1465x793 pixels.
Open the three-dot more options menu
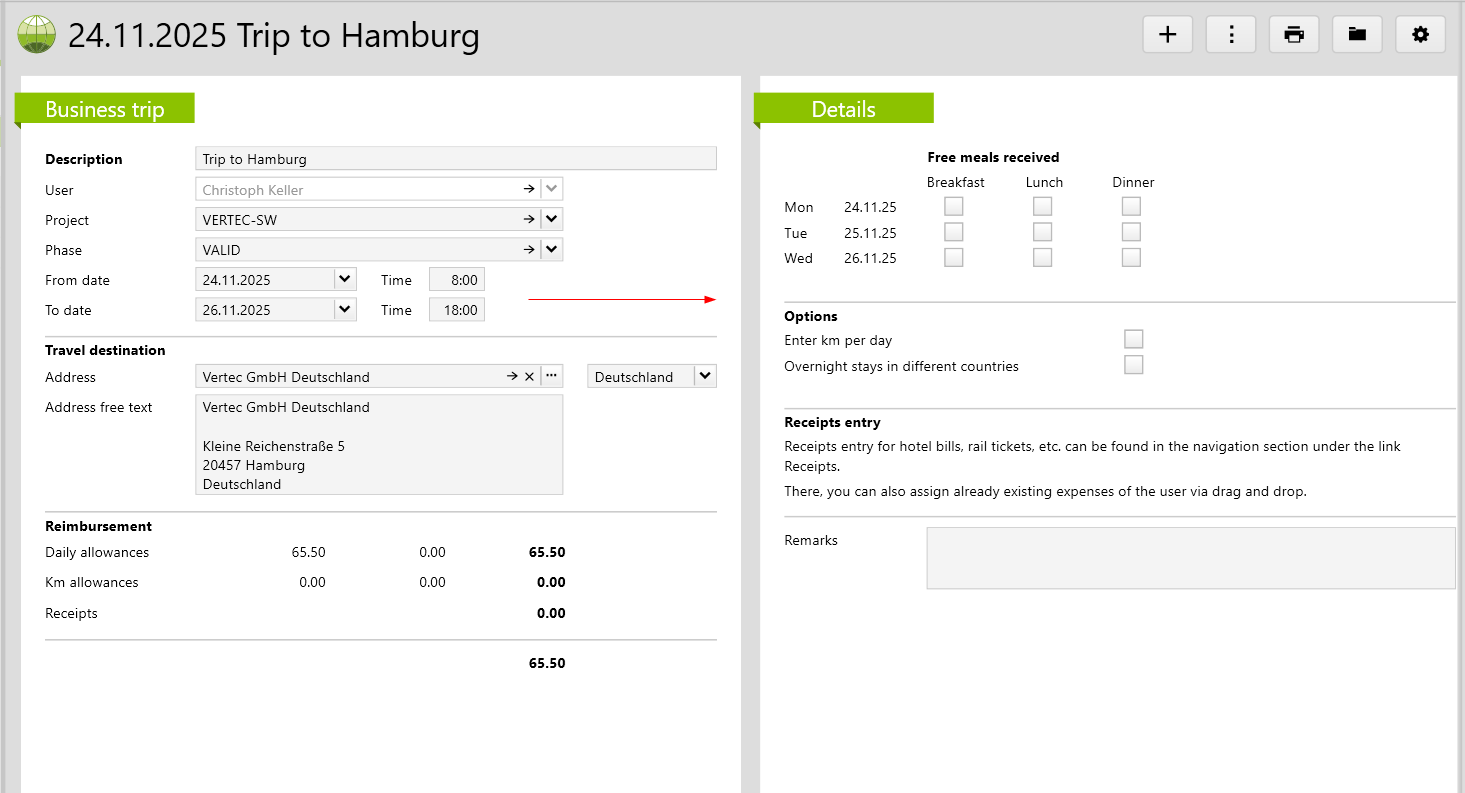point(1231,35)
